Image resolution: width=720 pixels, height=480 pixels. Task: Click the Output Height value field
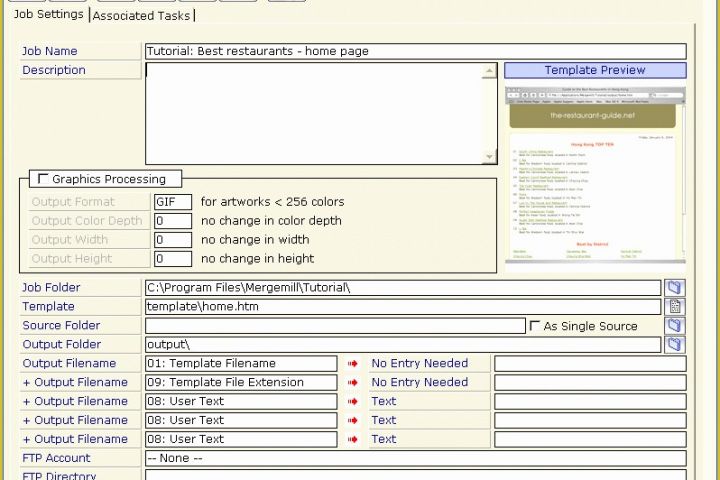(x=173, y=259)
